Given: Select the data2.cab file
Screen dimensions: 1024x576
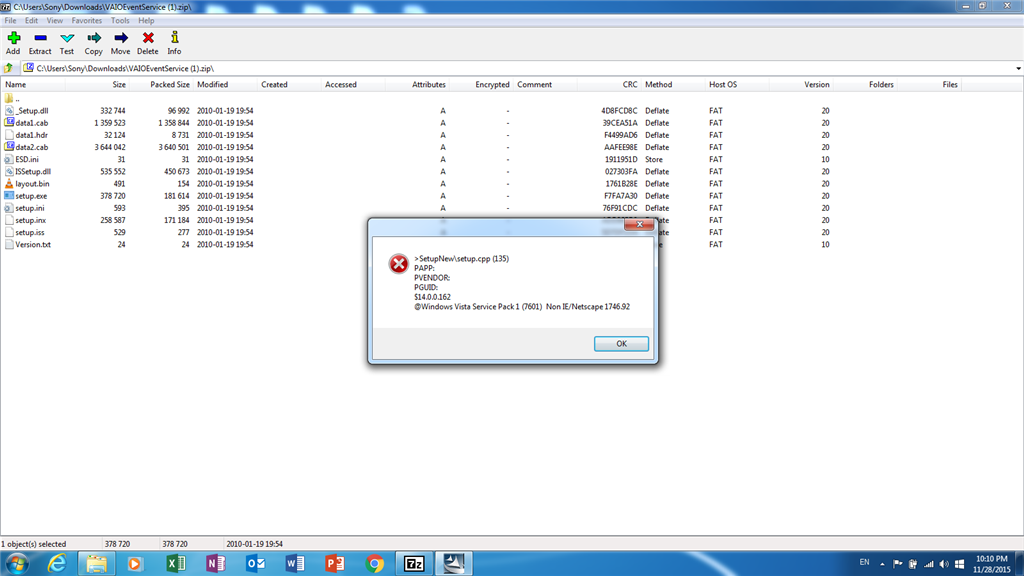Looking at the screenshot, I should (31, 147).
